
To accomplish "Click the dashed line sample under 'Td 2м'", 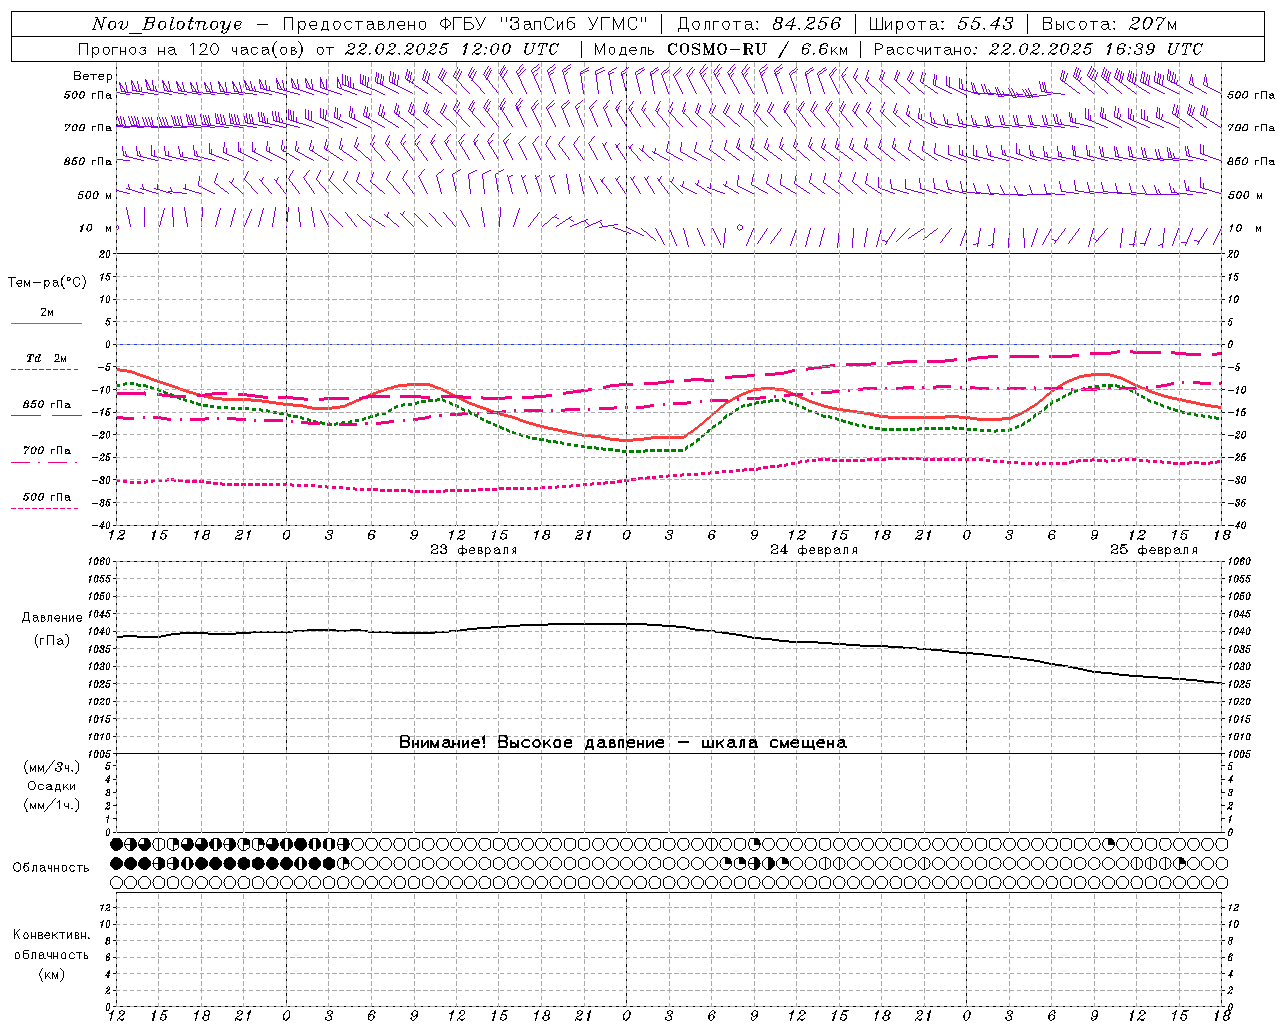I will point(45,370).
